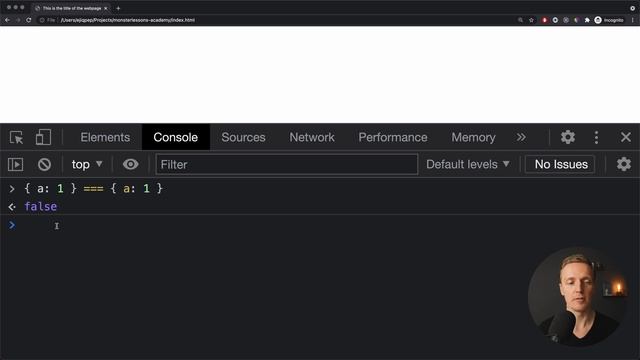Screen dimensions: 640x360
Task: Open the DevTools three-dot customize menu
Action: tap(596, 137)
